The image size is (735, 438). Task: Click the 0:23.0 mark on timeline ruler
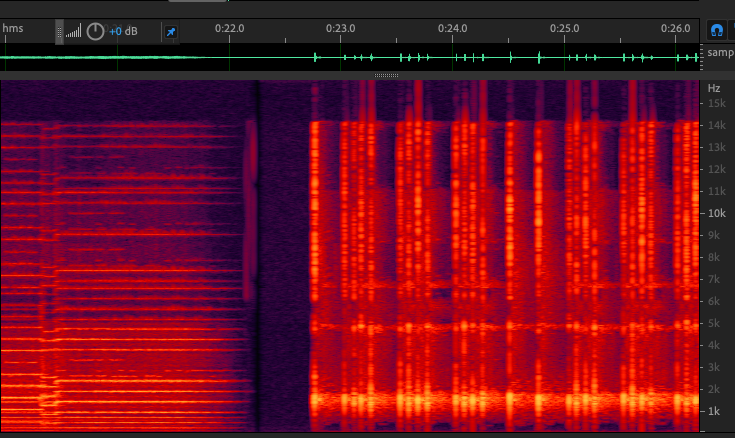[341, 28]
